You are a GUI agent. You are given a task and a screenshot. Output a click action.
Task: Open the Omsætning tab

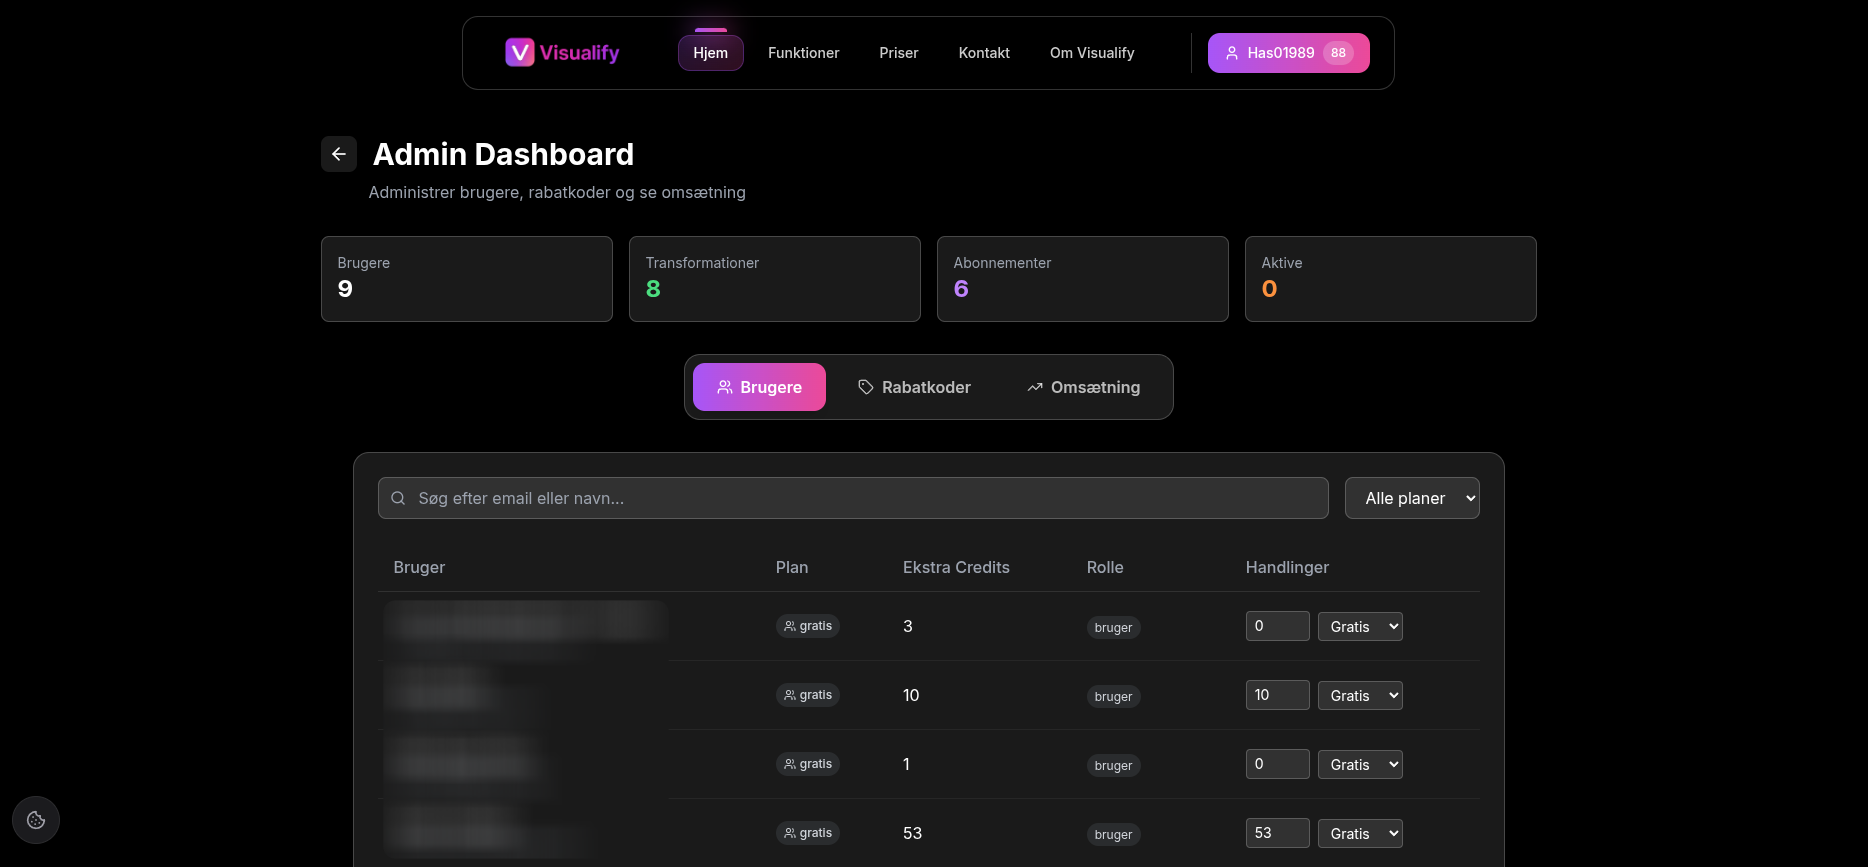tap(1083, 387)
